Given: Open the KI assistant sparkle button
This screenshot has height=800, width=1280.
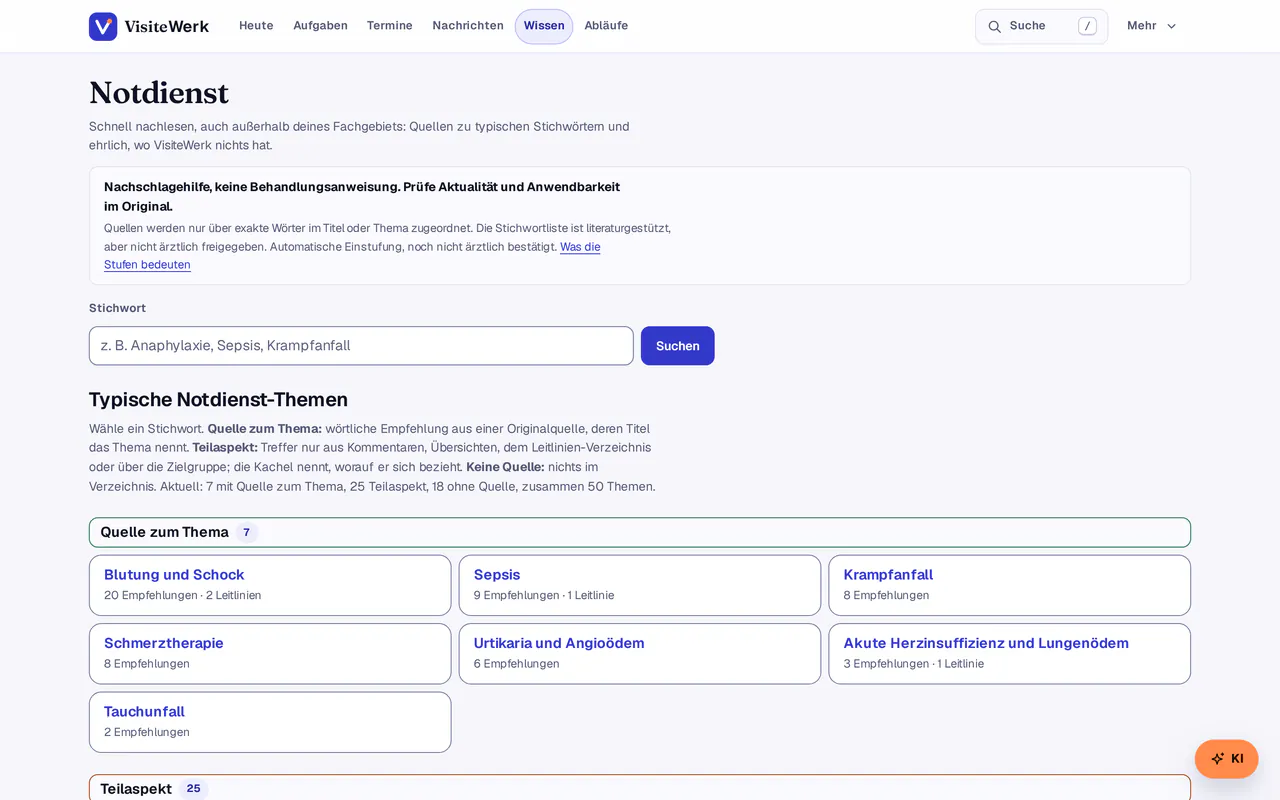Looking at the screenshot, I should (x=1226, y=759).
